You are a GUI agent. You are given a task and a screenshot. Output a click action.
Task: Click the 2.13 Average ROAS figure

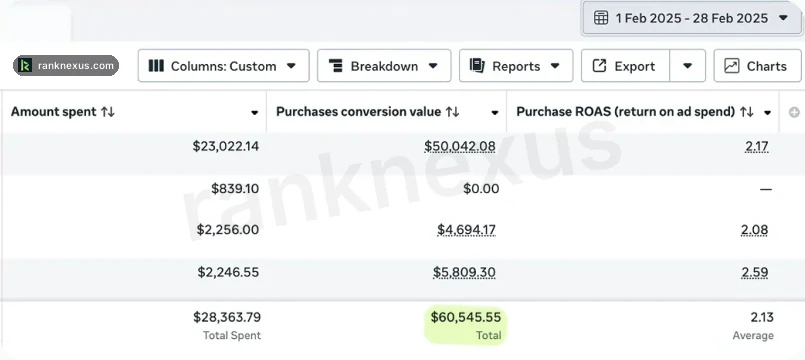[762, 317]
